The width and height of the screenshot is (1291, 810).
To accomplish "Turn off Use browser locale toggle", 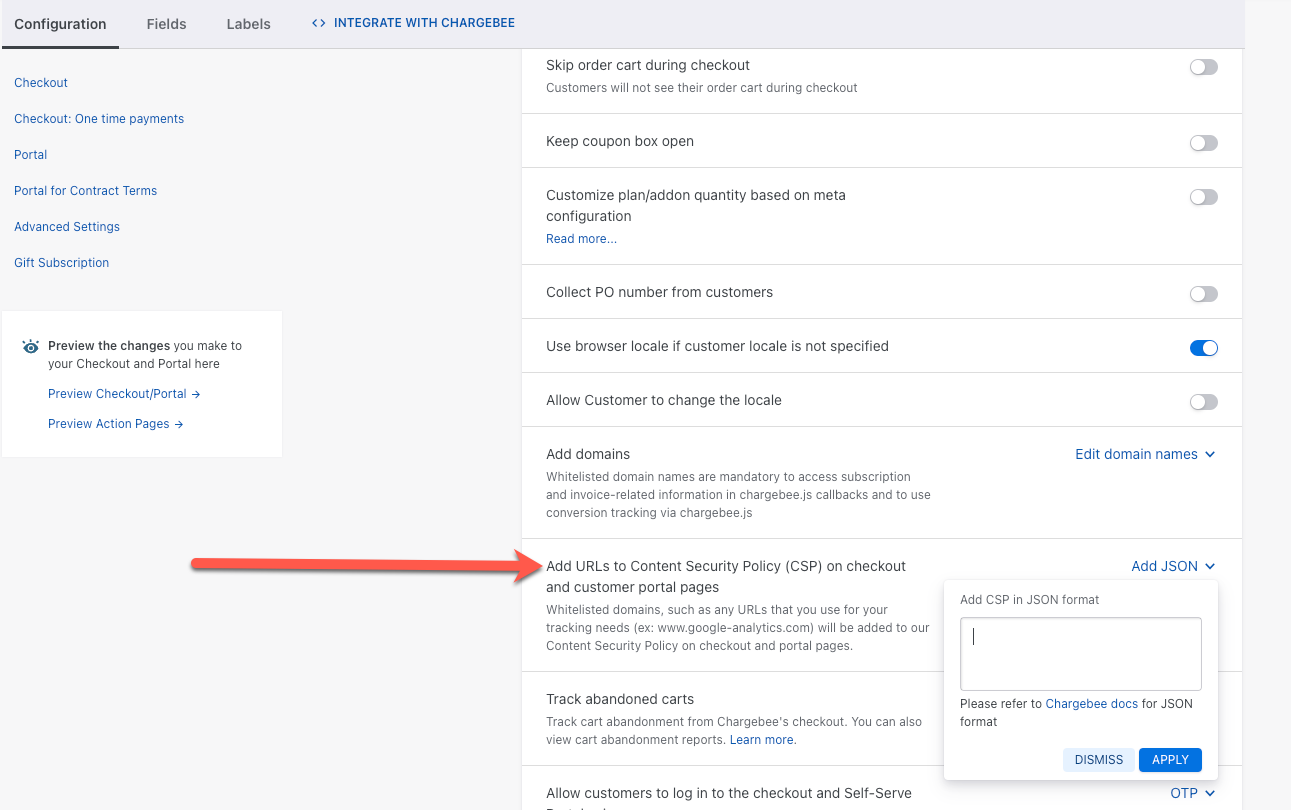I will pos(1203,348).
